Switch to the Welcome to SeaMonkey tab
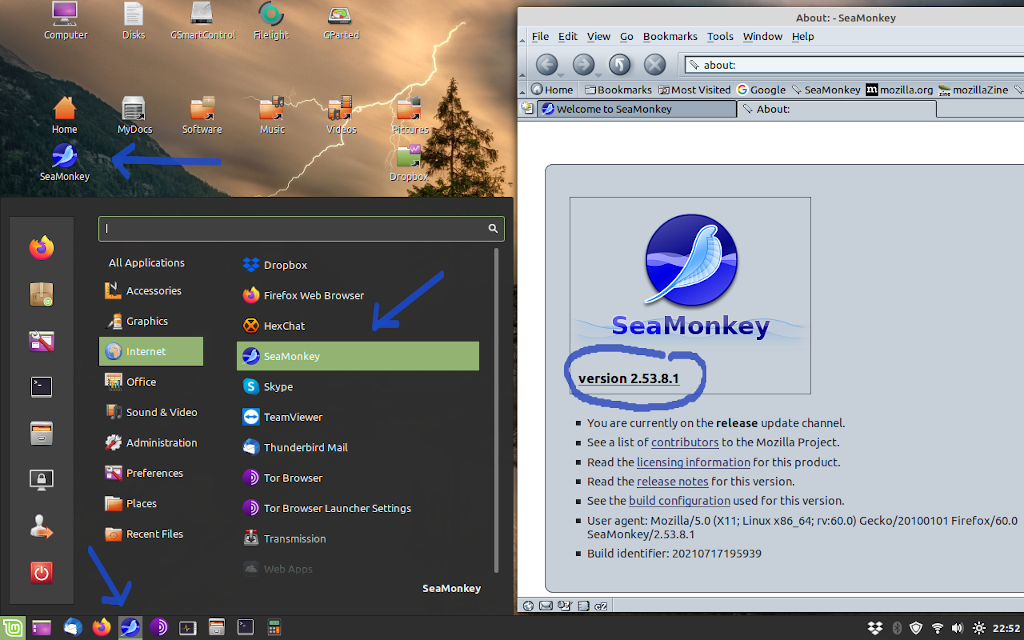The width and height of the screenshot is (1024, 640). pyautogui.click(x=637, y=109)
